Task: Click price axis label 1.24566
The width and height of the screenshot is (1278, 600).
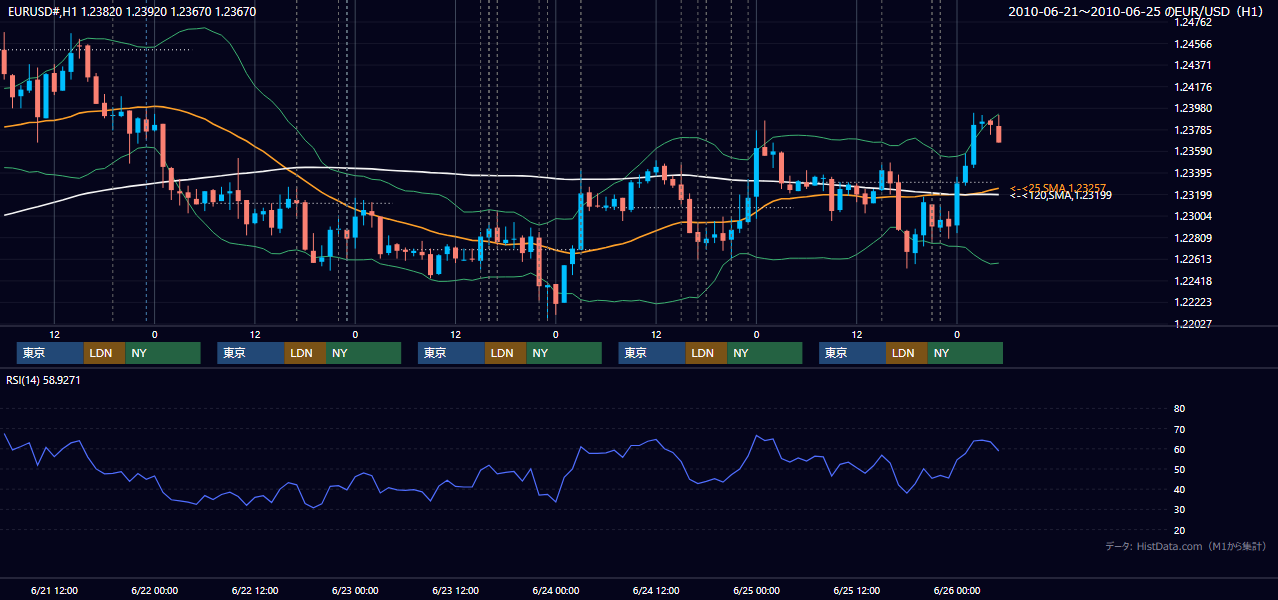Action: pos(1192,44)
